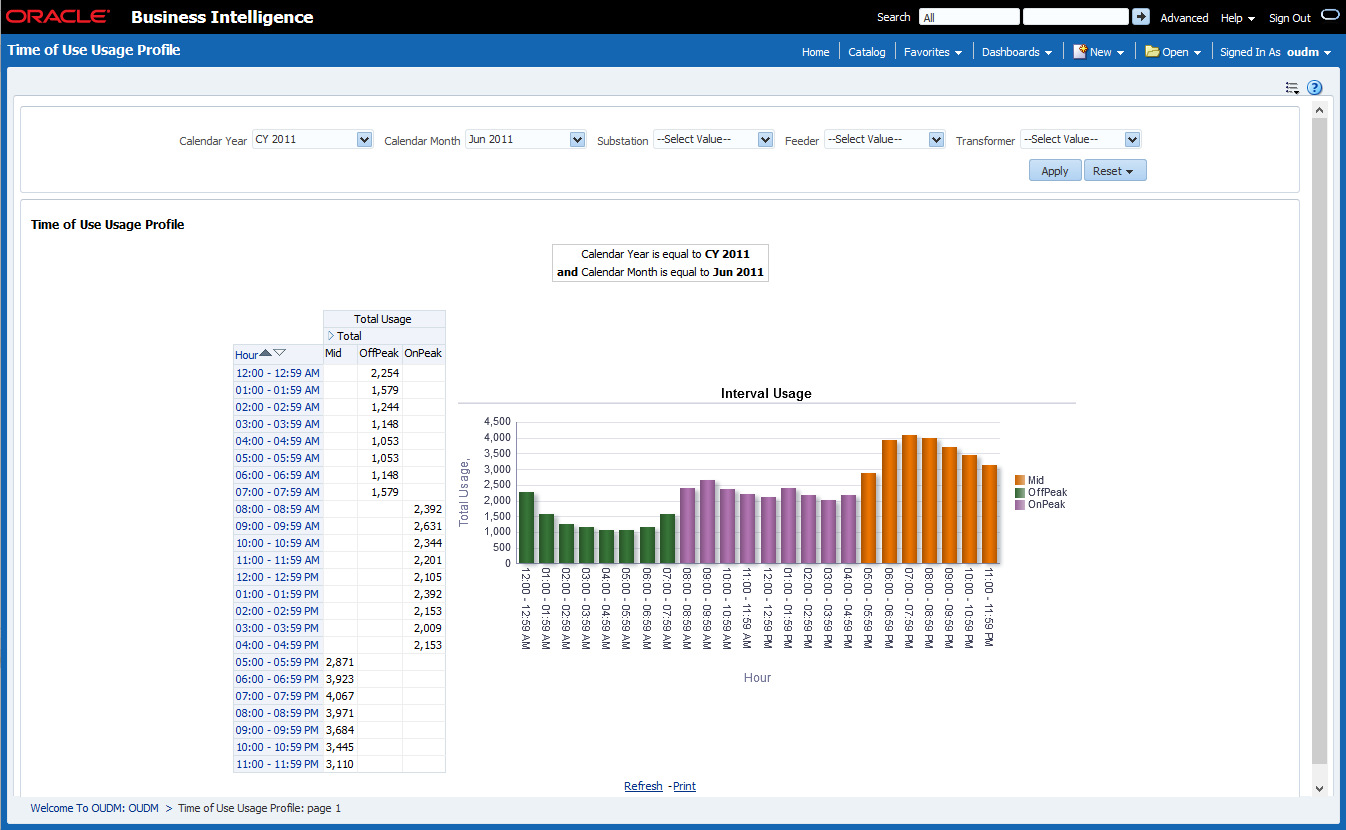The width and height of the screenshot is (1346, 830).
Task: Open the Dashboards menu
Action: tap(1017, 52)
